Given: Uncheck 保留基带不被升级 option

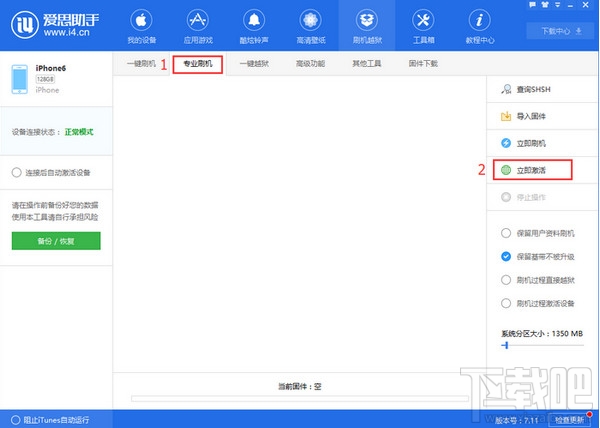Looking at the screenshot, I should pos(506,256).
